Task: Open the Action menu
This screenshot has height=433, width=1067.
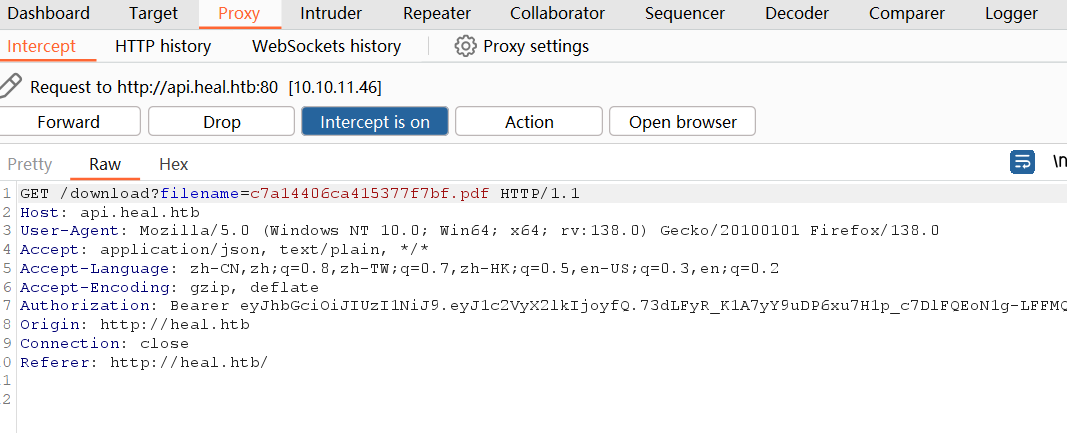Action: [x=529, y=122]
